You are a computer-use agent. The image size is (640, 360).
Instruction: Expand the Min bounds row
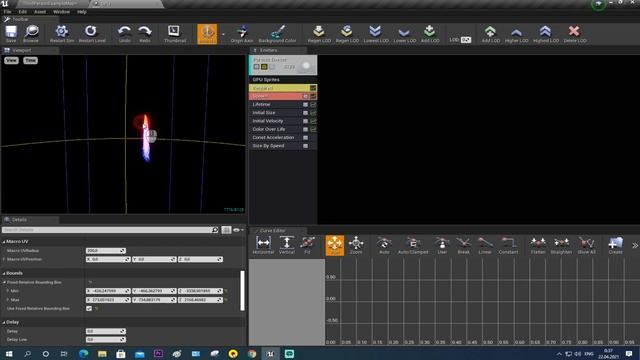click(x=8, y=291)
